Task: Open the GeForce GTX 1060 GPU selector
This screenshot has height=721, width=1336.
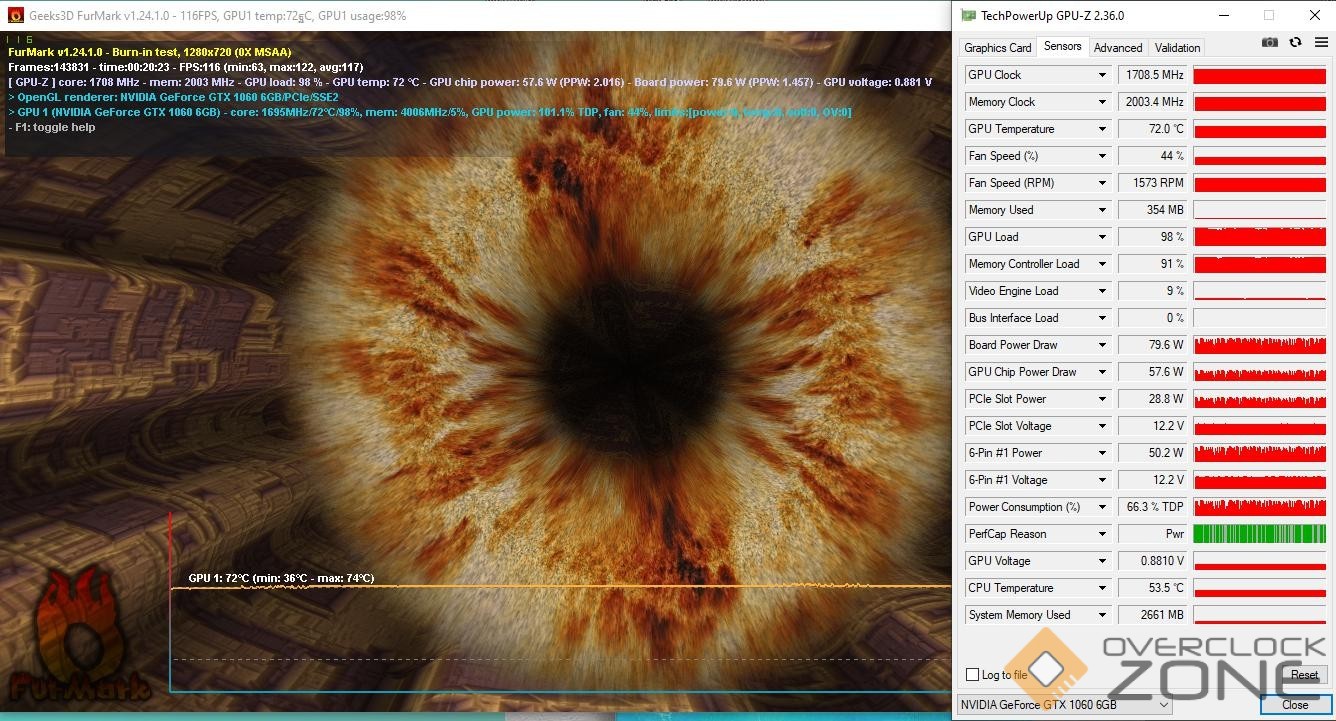Action: tap(1064, 705)
